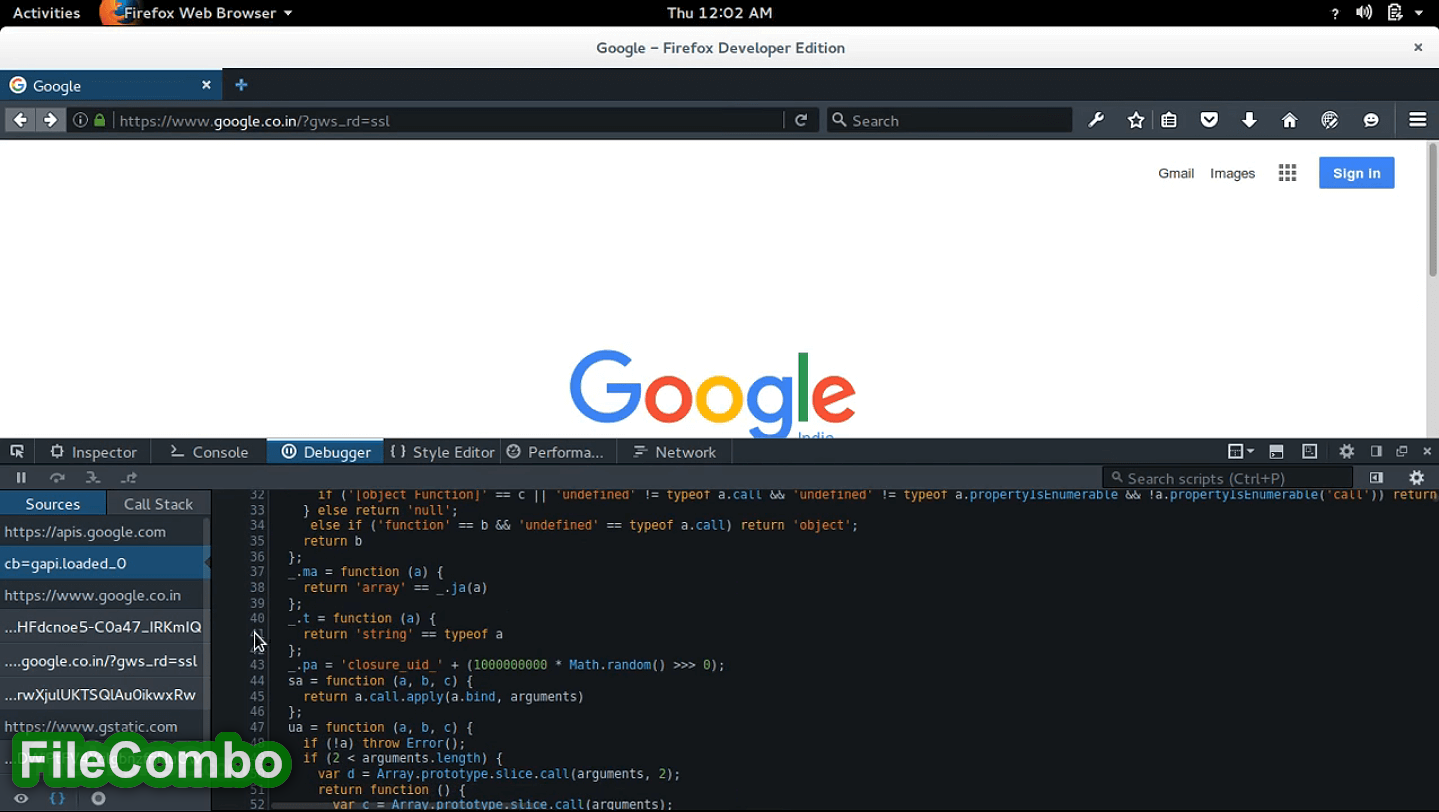Open Developer Tools wrench menu
This screenshot has height=812, width=1439.
coord(1096,120)
